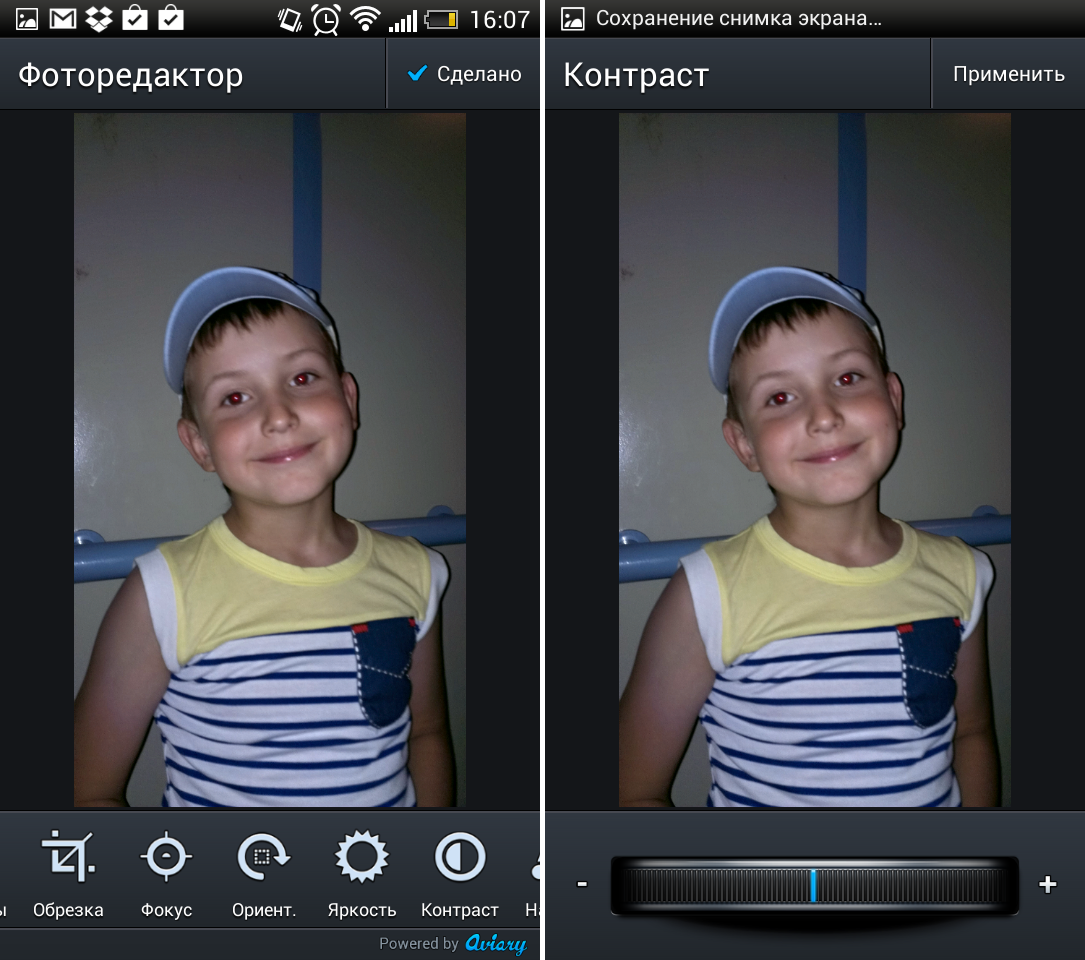Tap the Dropbox status bar icon
This screenshot has height=960, width=1085.
pyautogui.click(x=99, y=19)
